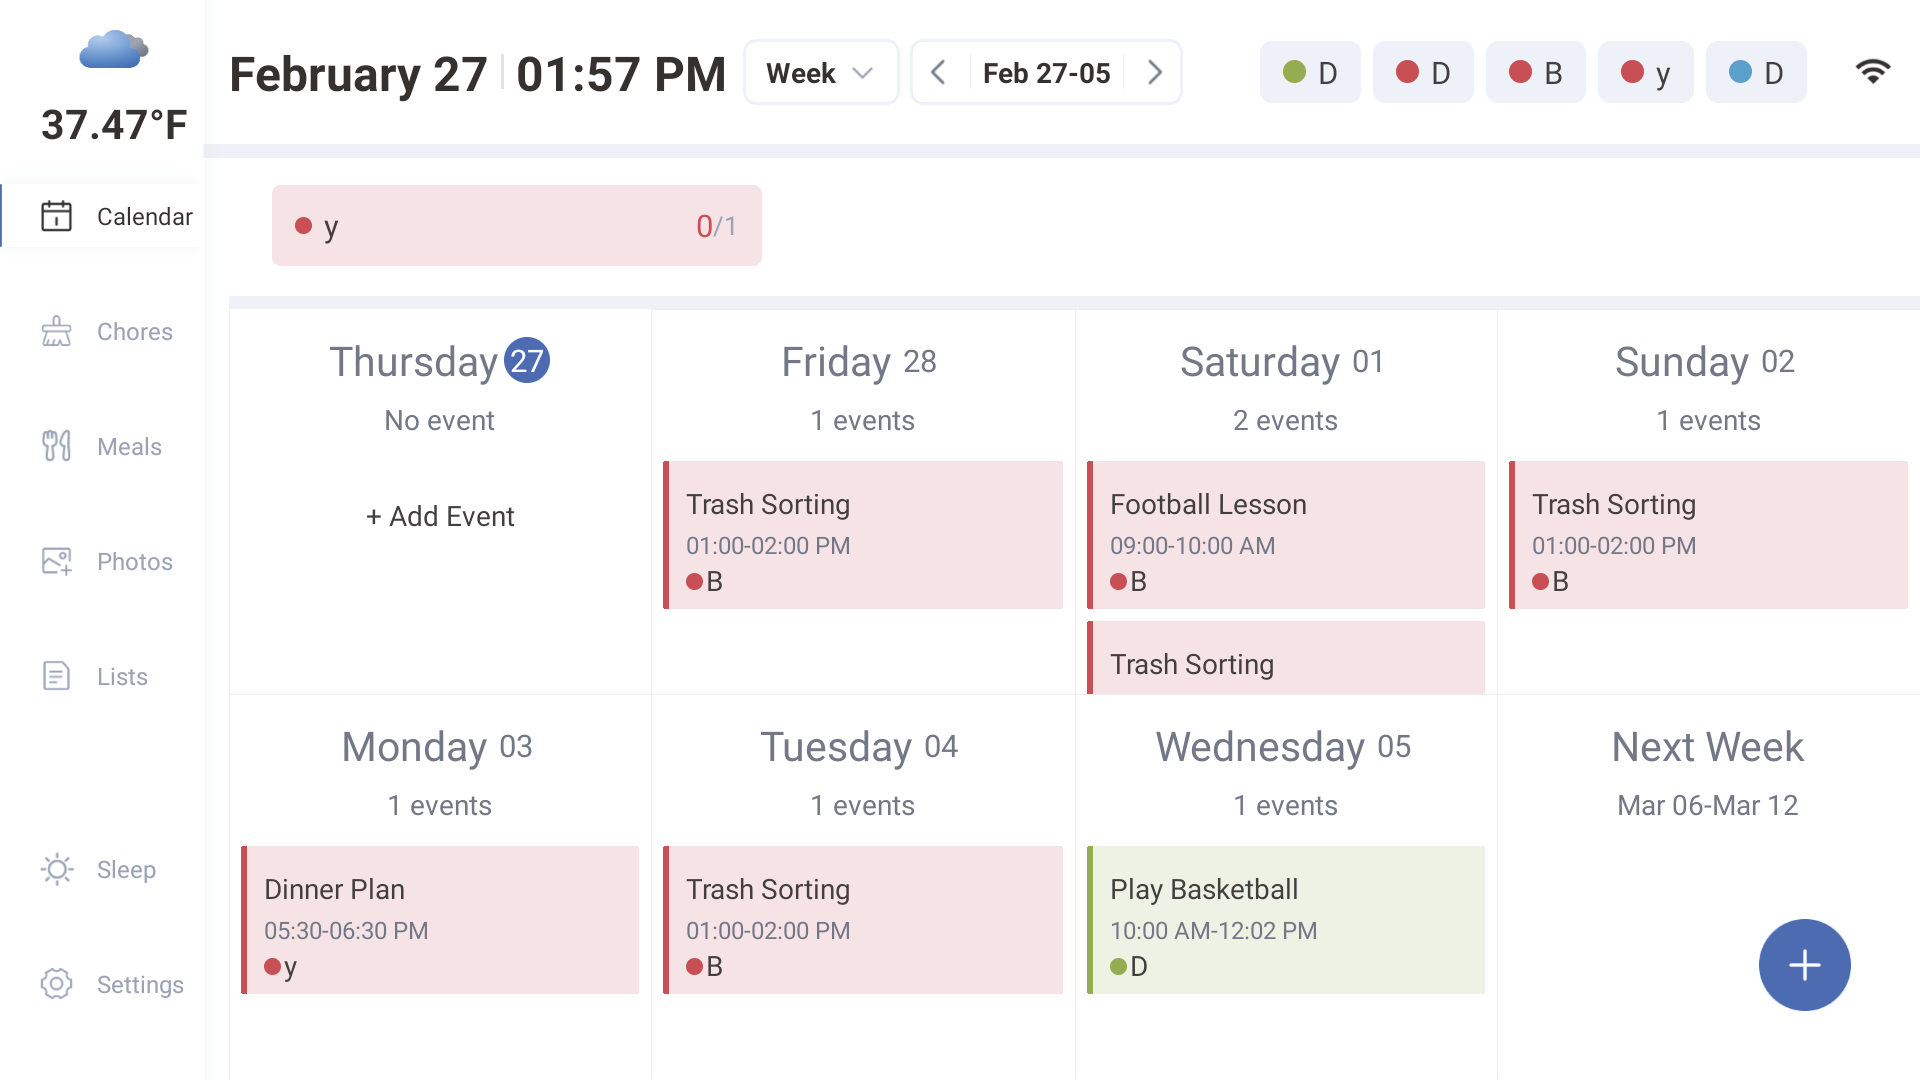Select the Chores broom icon
Screen dimensions: 1920x1080
[57, 331]
